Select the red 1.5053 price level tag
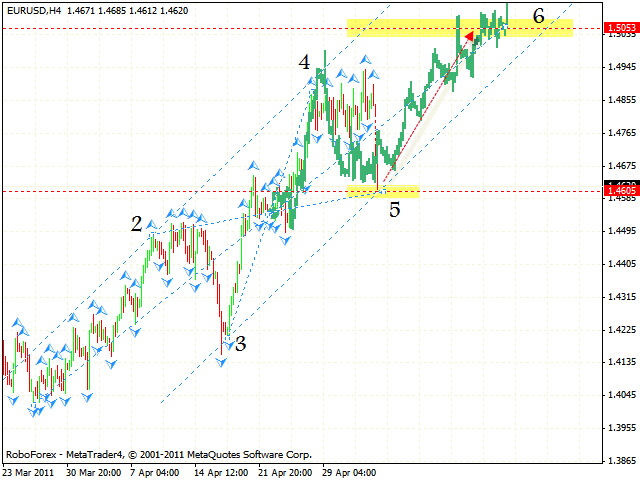Image resolution: width=640 pixels, height=480 pixels. [x=622, y=29]
